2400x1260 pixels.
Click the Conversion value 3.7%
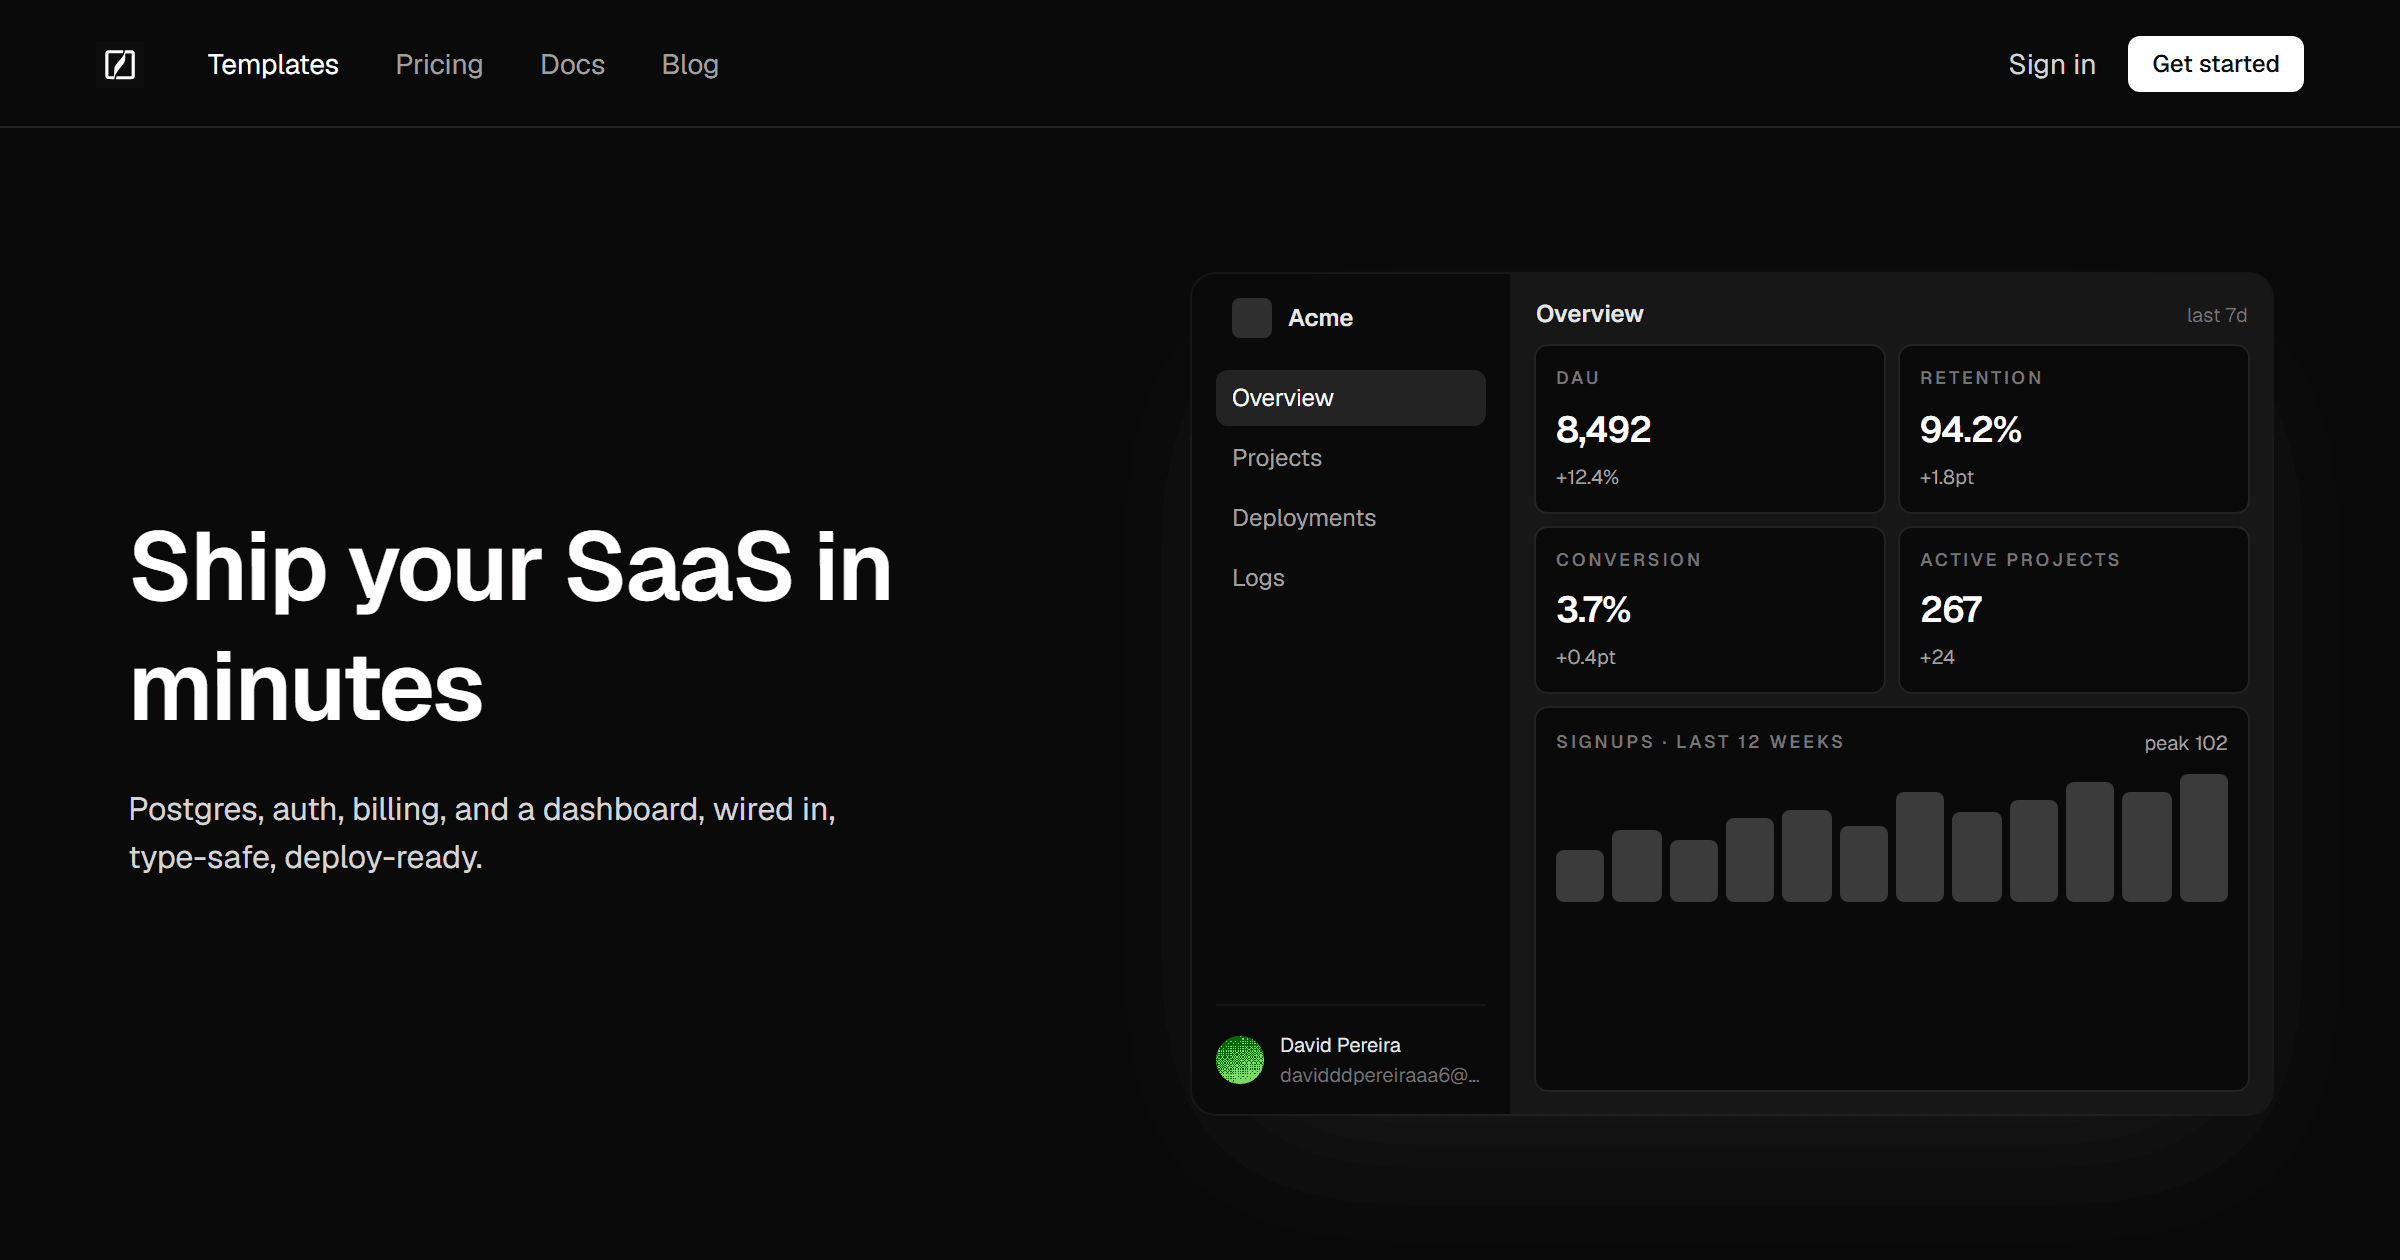[1593, 609]
